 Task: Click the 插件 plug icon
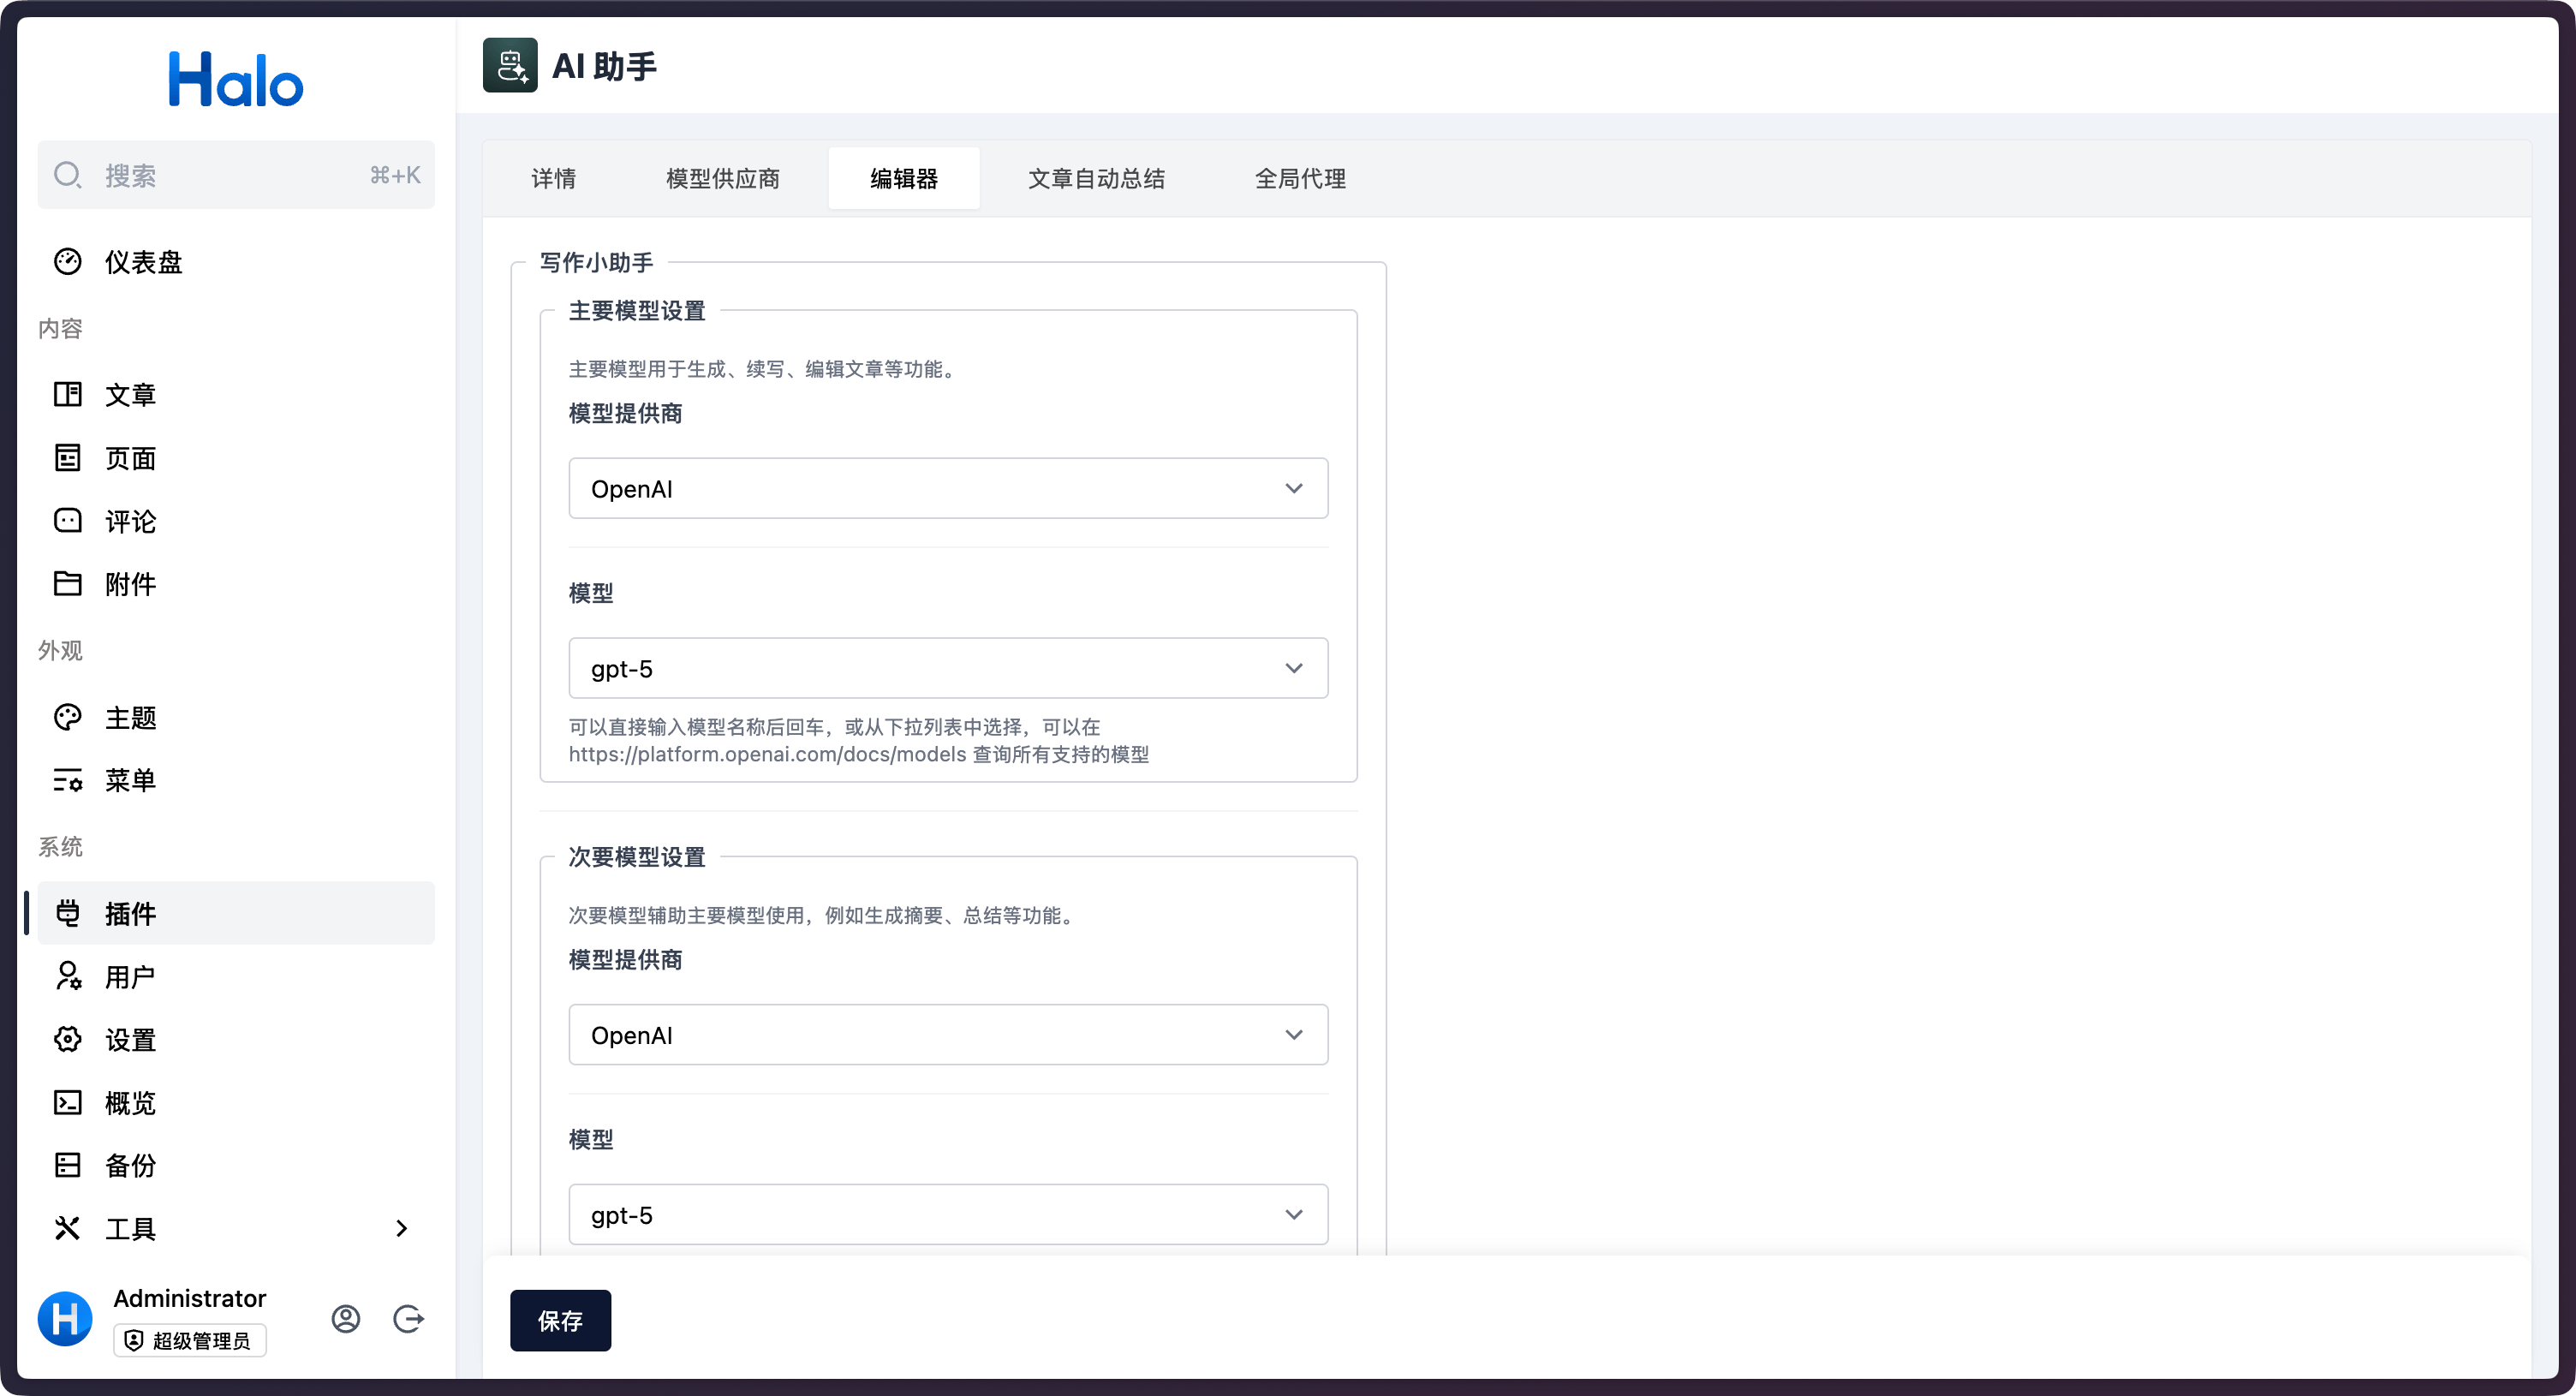tap(67, 913)
